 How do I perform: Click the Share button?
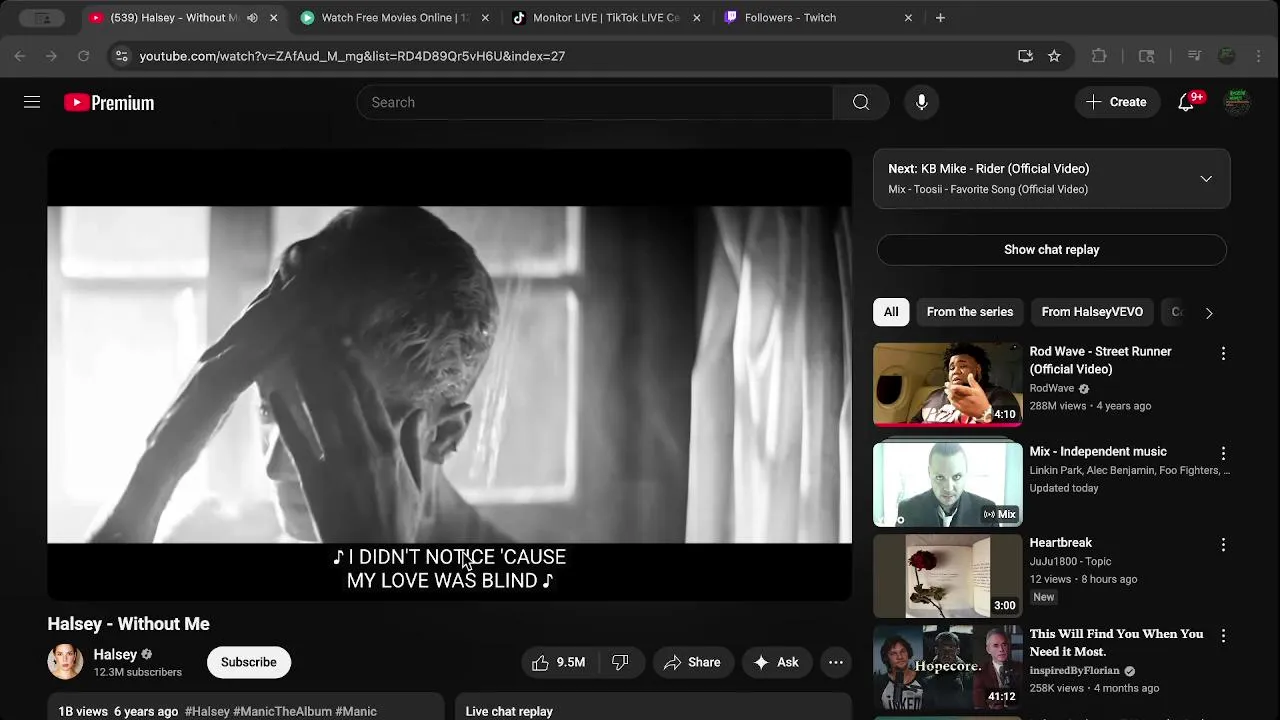[692, 662]
